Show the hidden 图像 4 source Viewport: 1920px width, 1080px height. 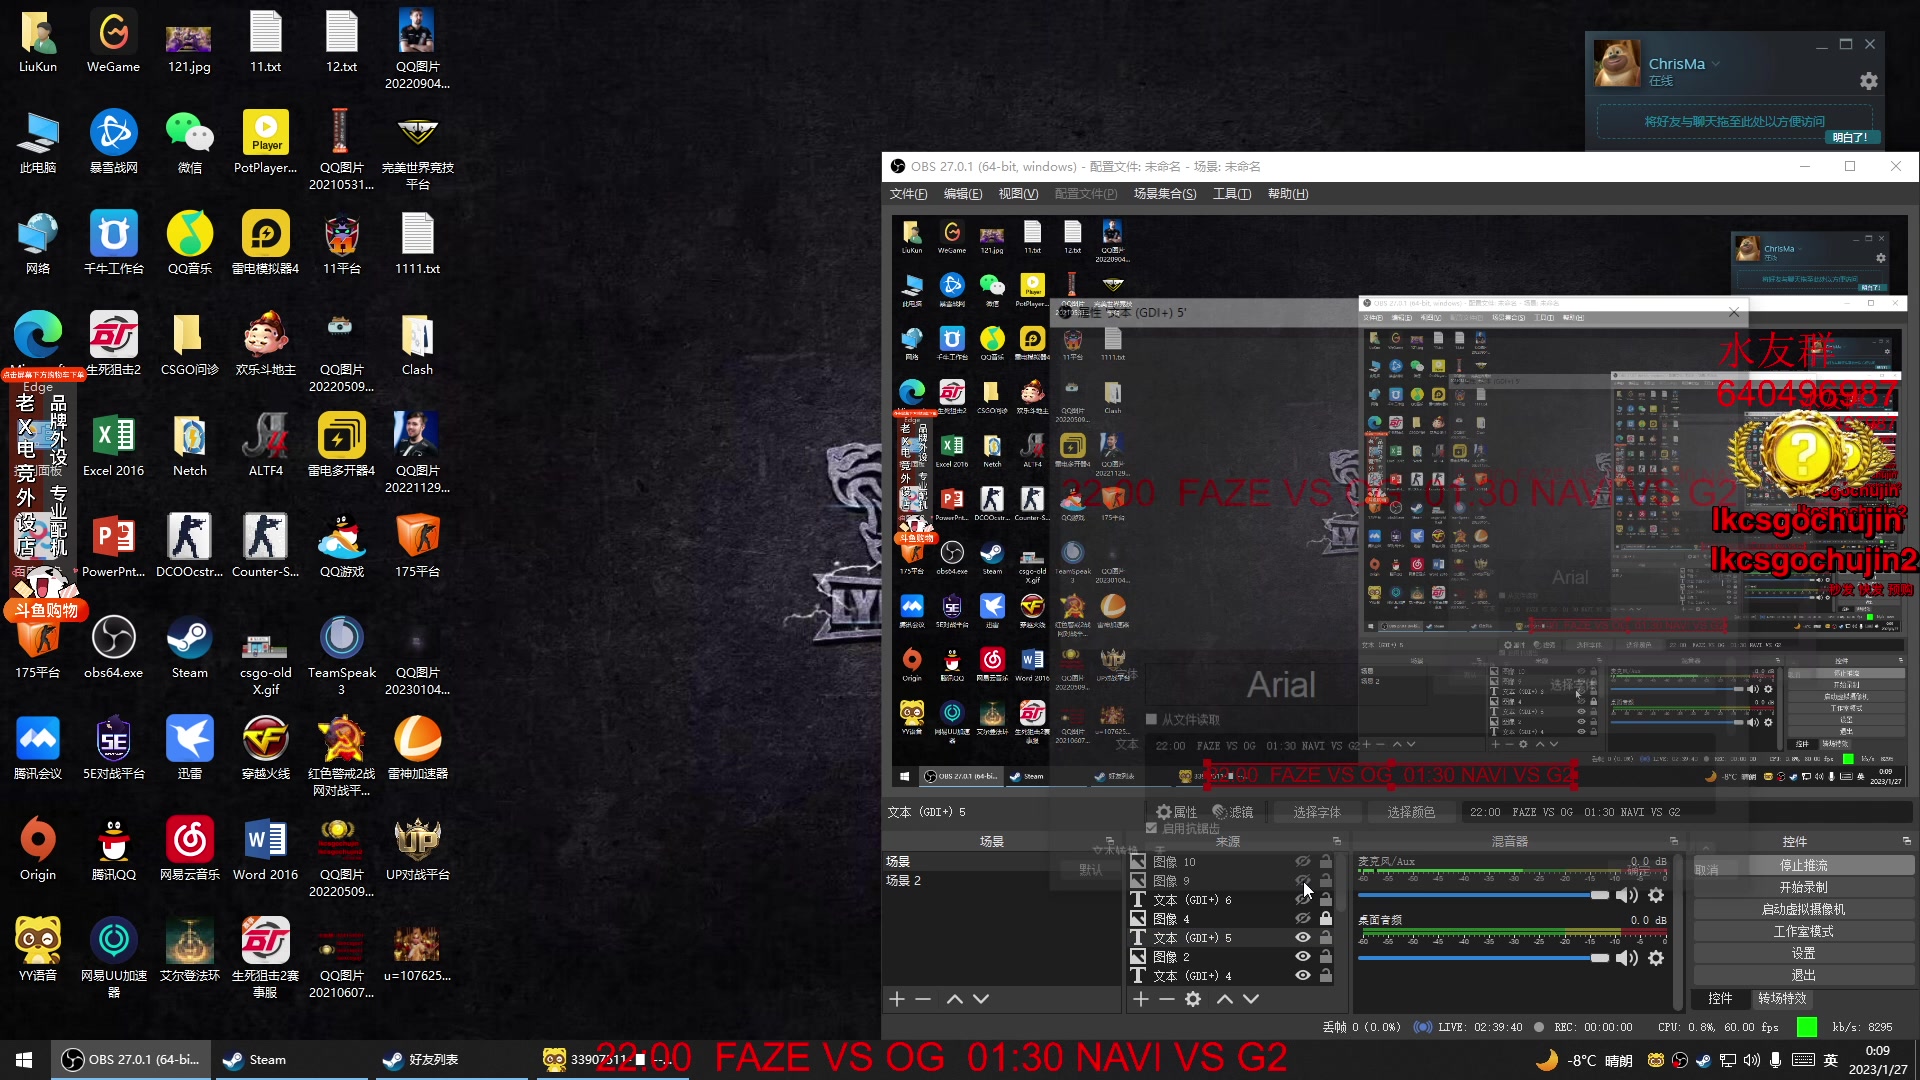click(x=1302, y=918)
